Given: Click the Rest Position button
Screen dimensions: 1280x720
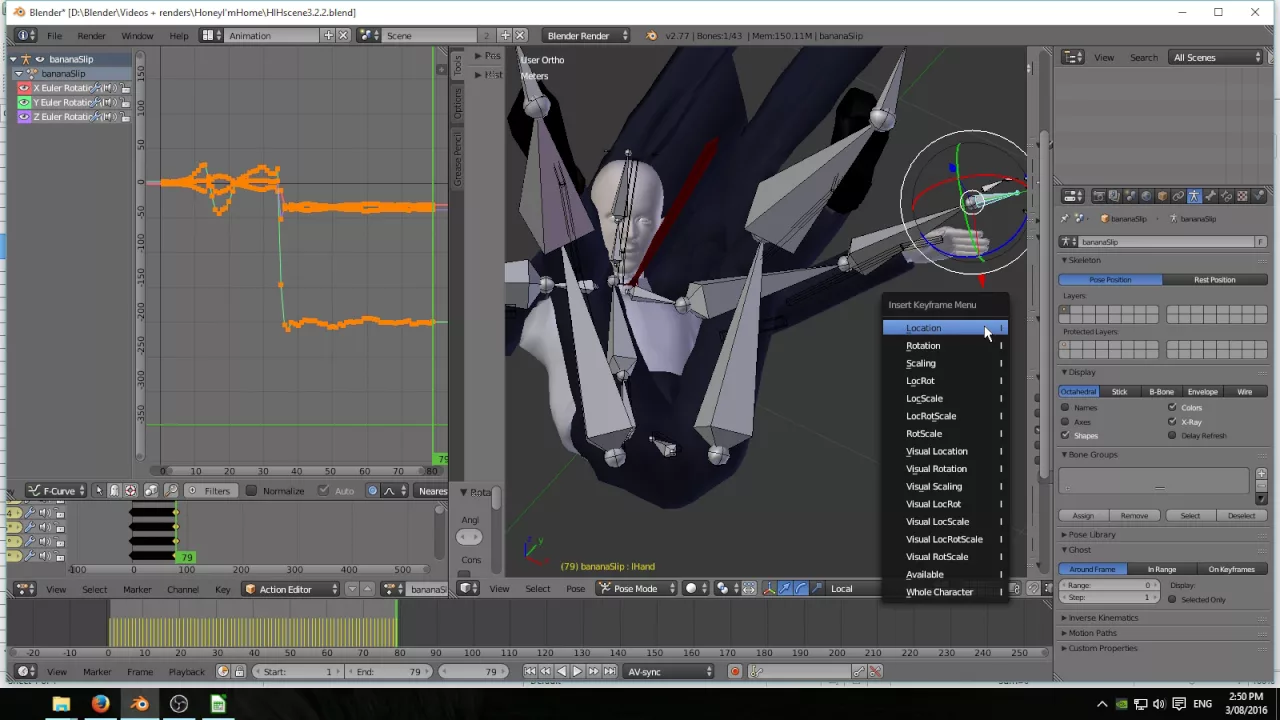Looking at the screenshot, I should (x=1214, y=280).
